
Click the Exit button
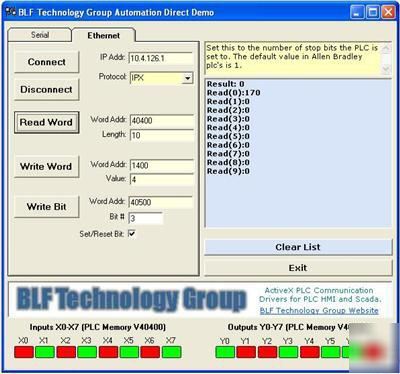tap(298, 268)
